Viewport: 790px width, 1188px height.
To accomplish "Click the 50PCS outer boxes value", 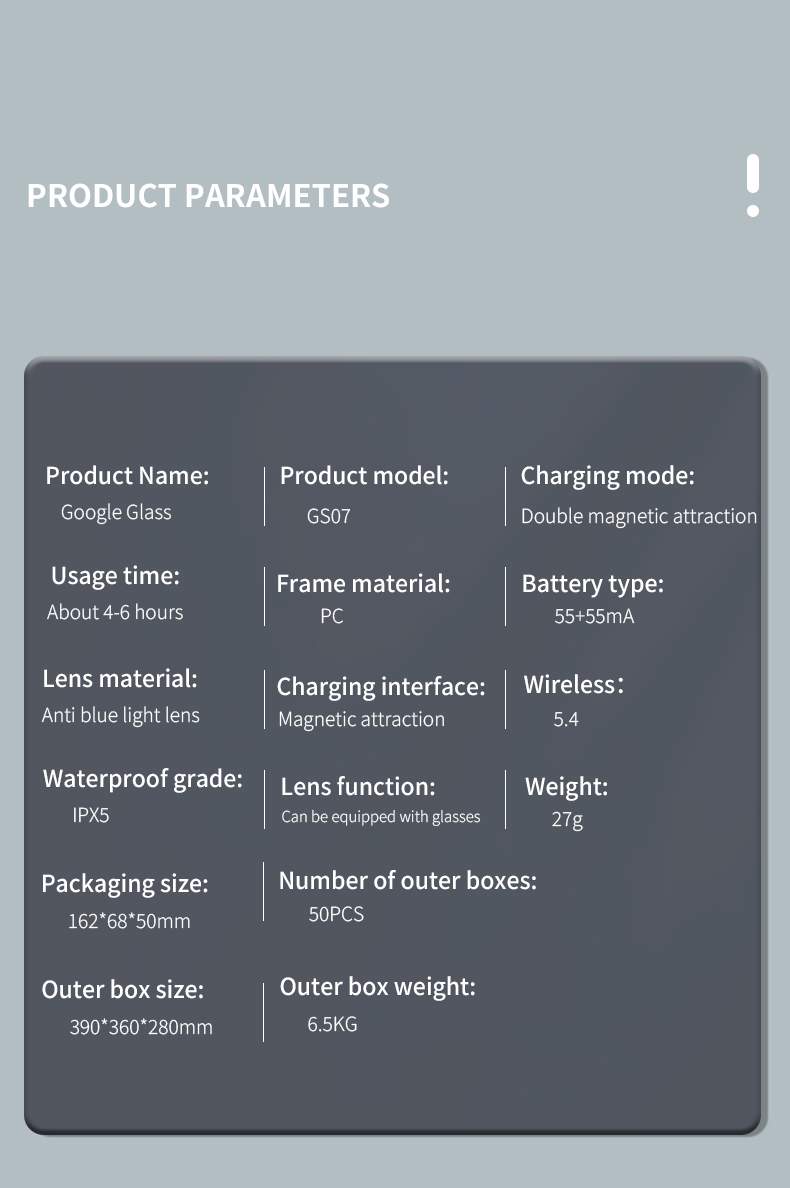I will click(336, 914).
